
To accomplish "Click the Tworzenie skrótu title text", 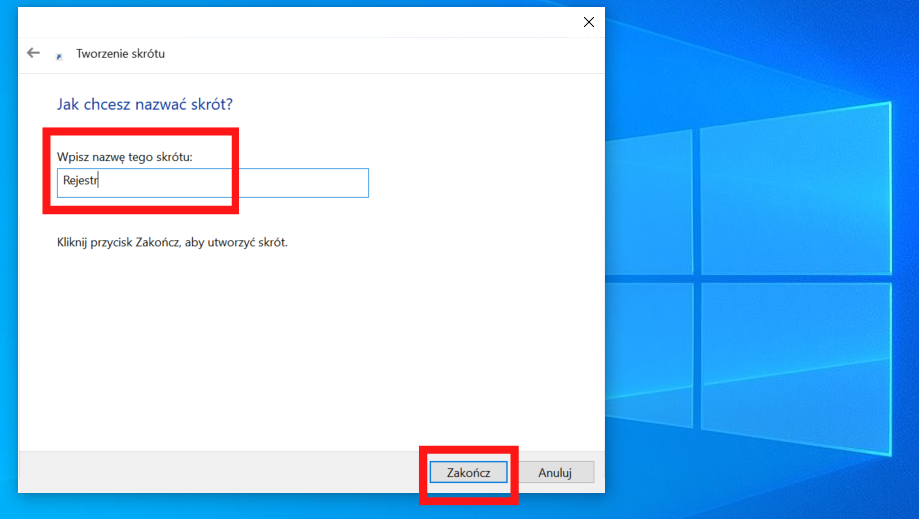I will pyautogui.click(x=120, y=54).
